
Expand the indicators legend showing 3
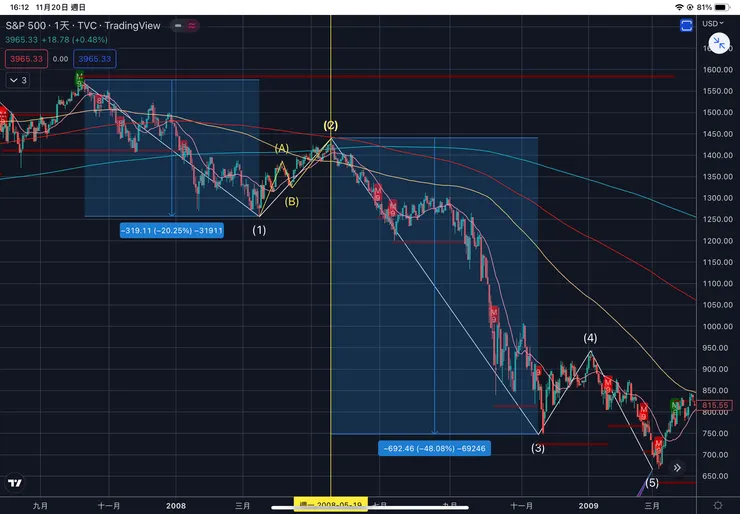click(18, 80)
